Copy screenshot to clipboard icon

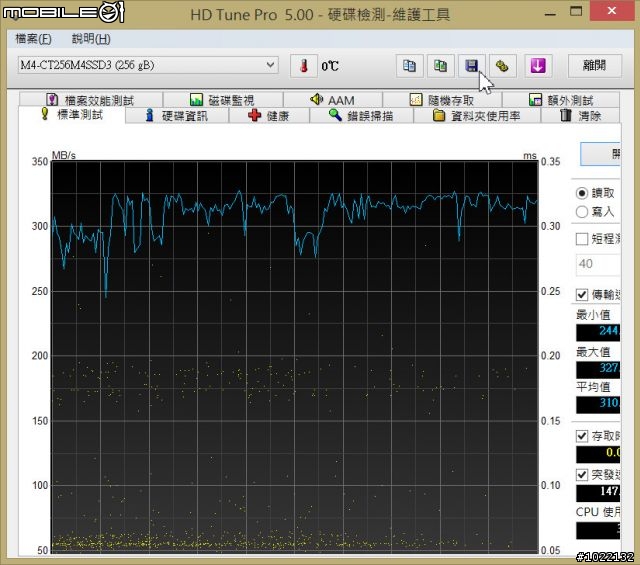tap(440, 66)
